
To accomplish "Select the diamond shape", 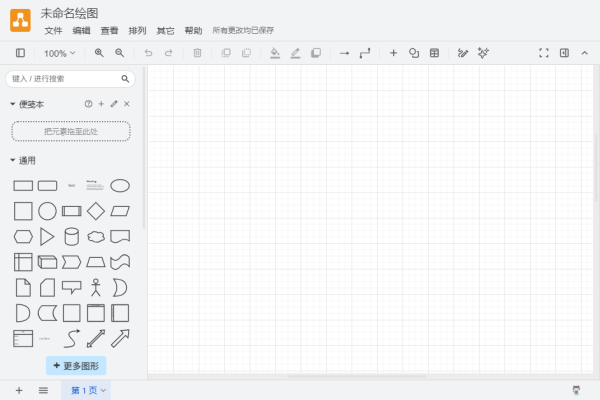I will click(x=96, y=211).
